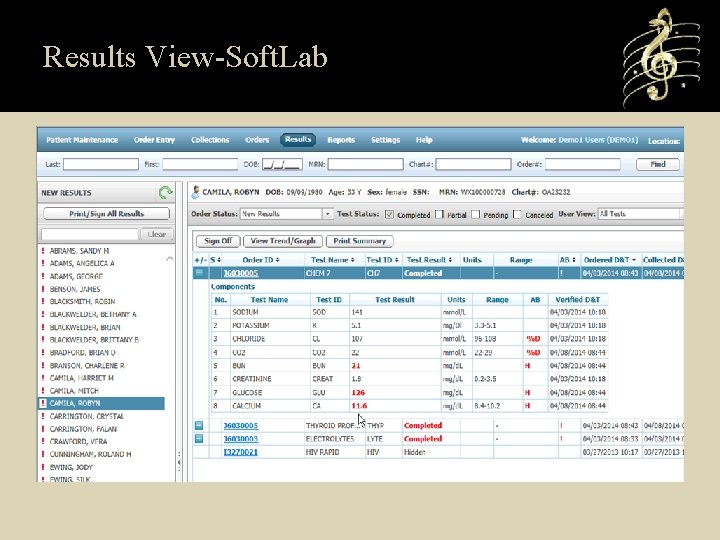Sort by Ordered D&T column
The width and height of the screenshot is (720, 540).
coord(609,260)
